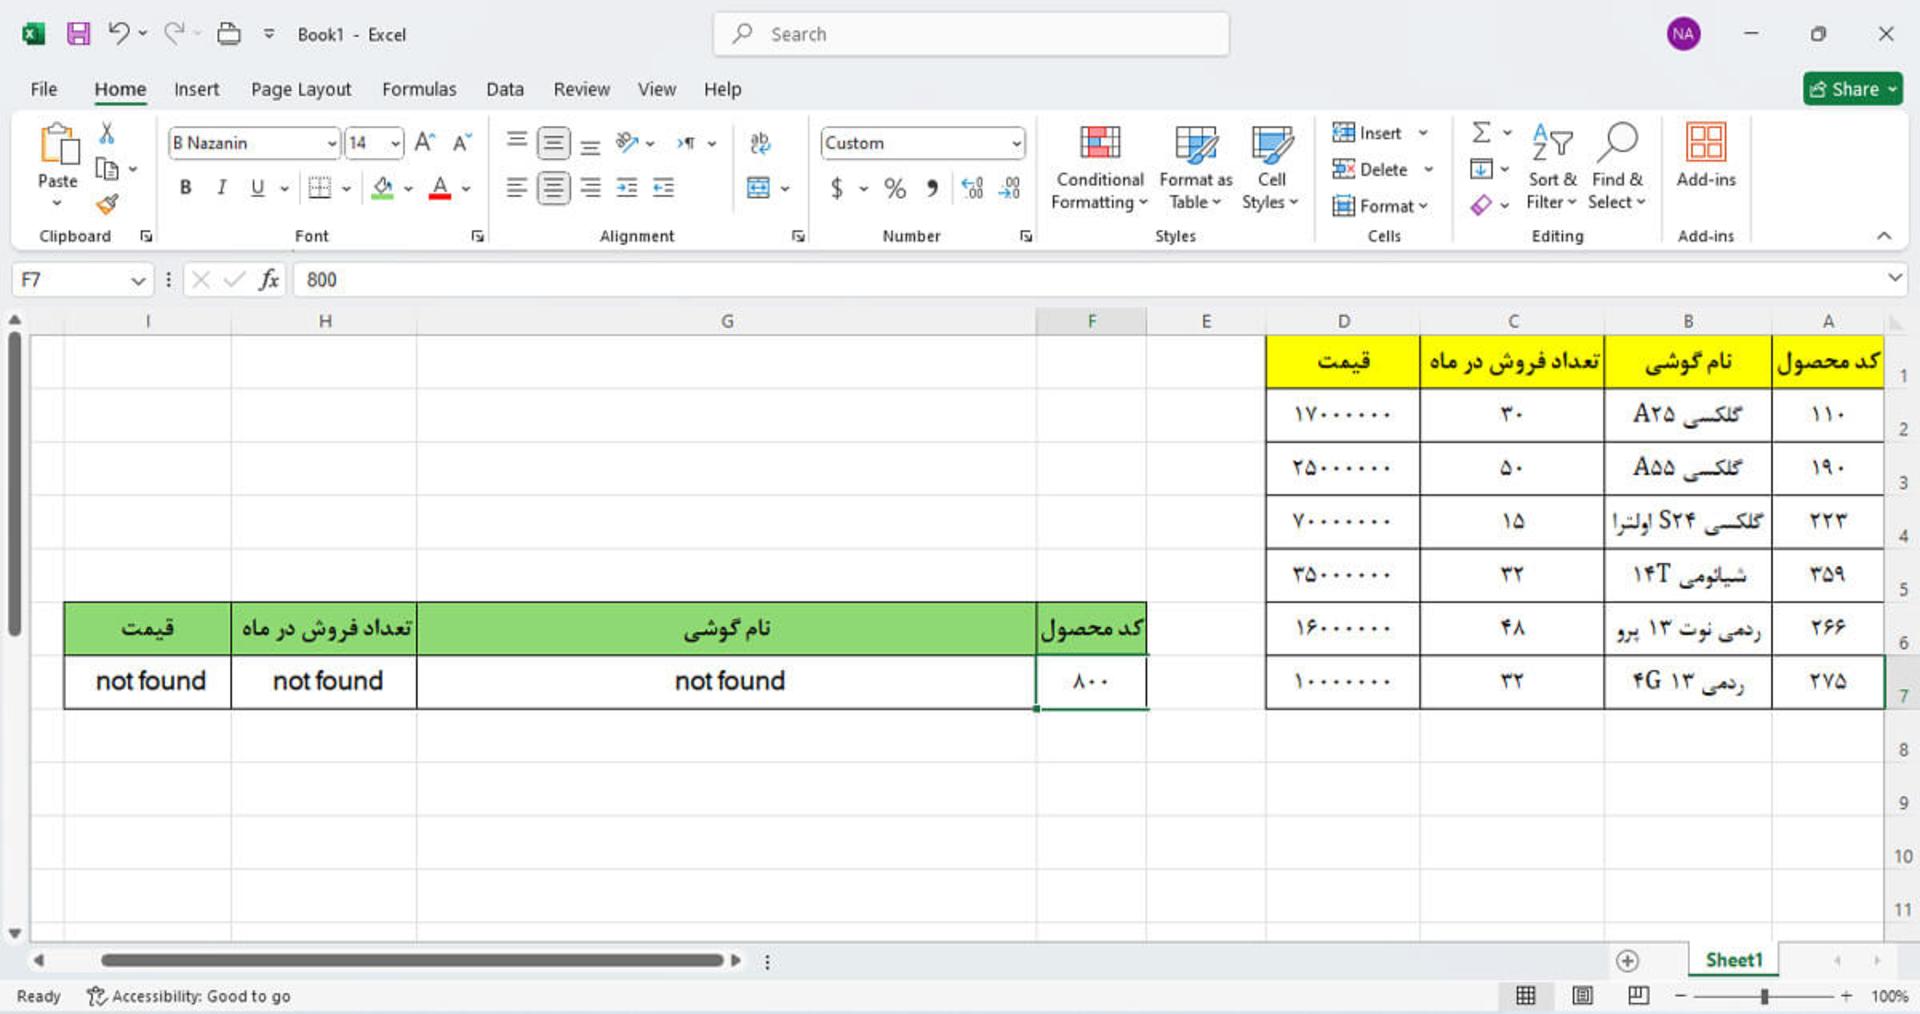
Task: Toggle Center horizontal alignment
Action: point(553,187)
